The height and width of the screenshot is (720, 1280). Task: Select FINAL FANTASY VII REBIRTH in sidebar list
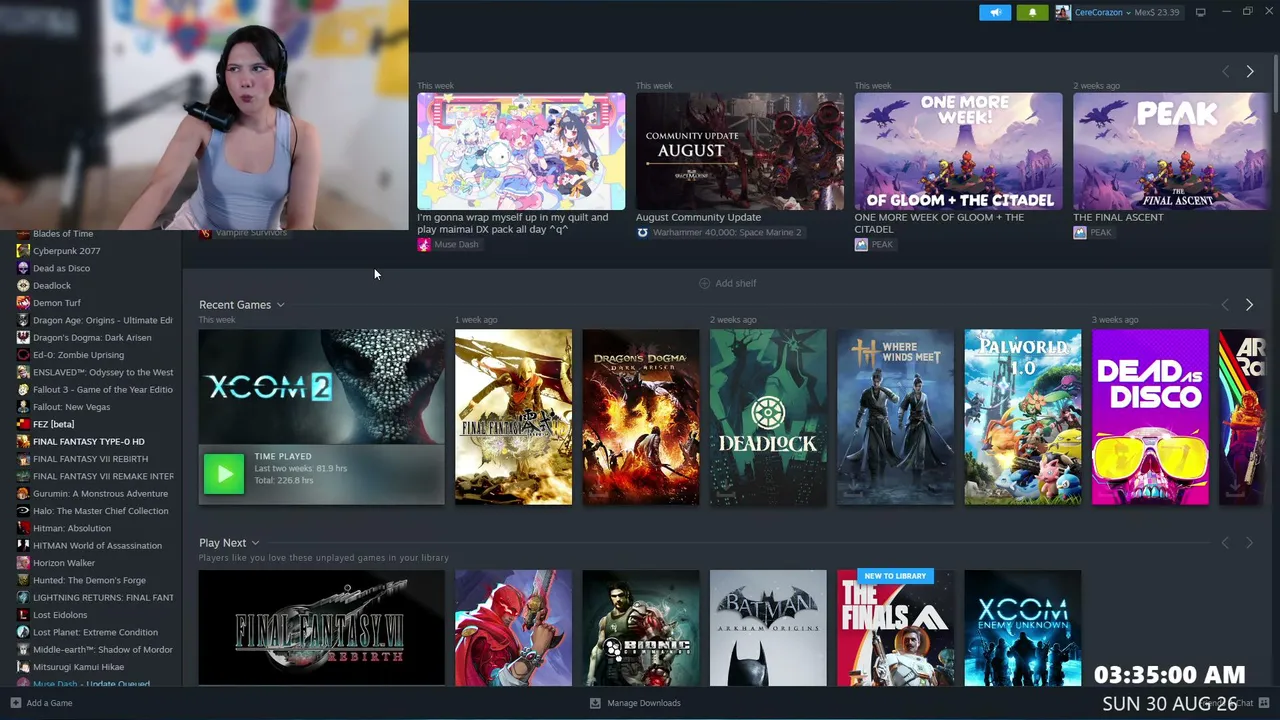tap(90, 459)
